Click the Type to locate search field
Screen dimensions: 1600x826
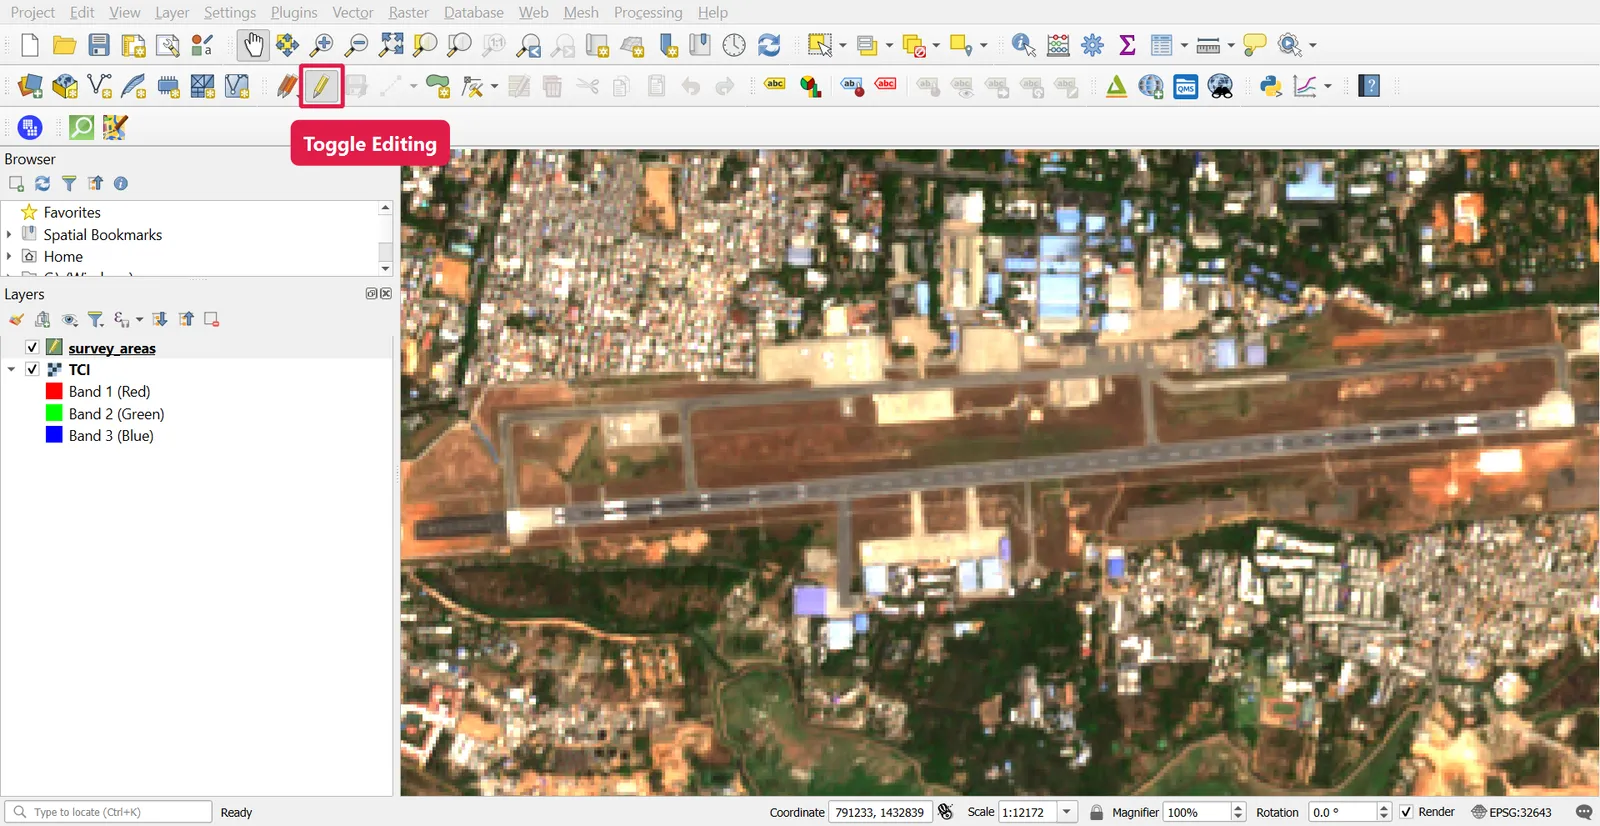click(108, 812)
